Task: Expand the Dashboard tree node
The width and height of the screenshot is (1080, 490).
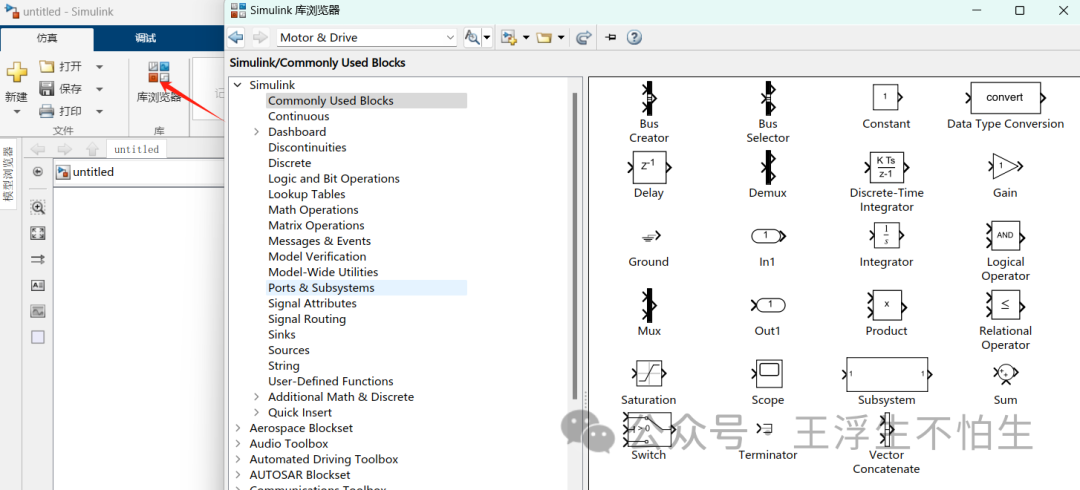Action: click(256, 132)
